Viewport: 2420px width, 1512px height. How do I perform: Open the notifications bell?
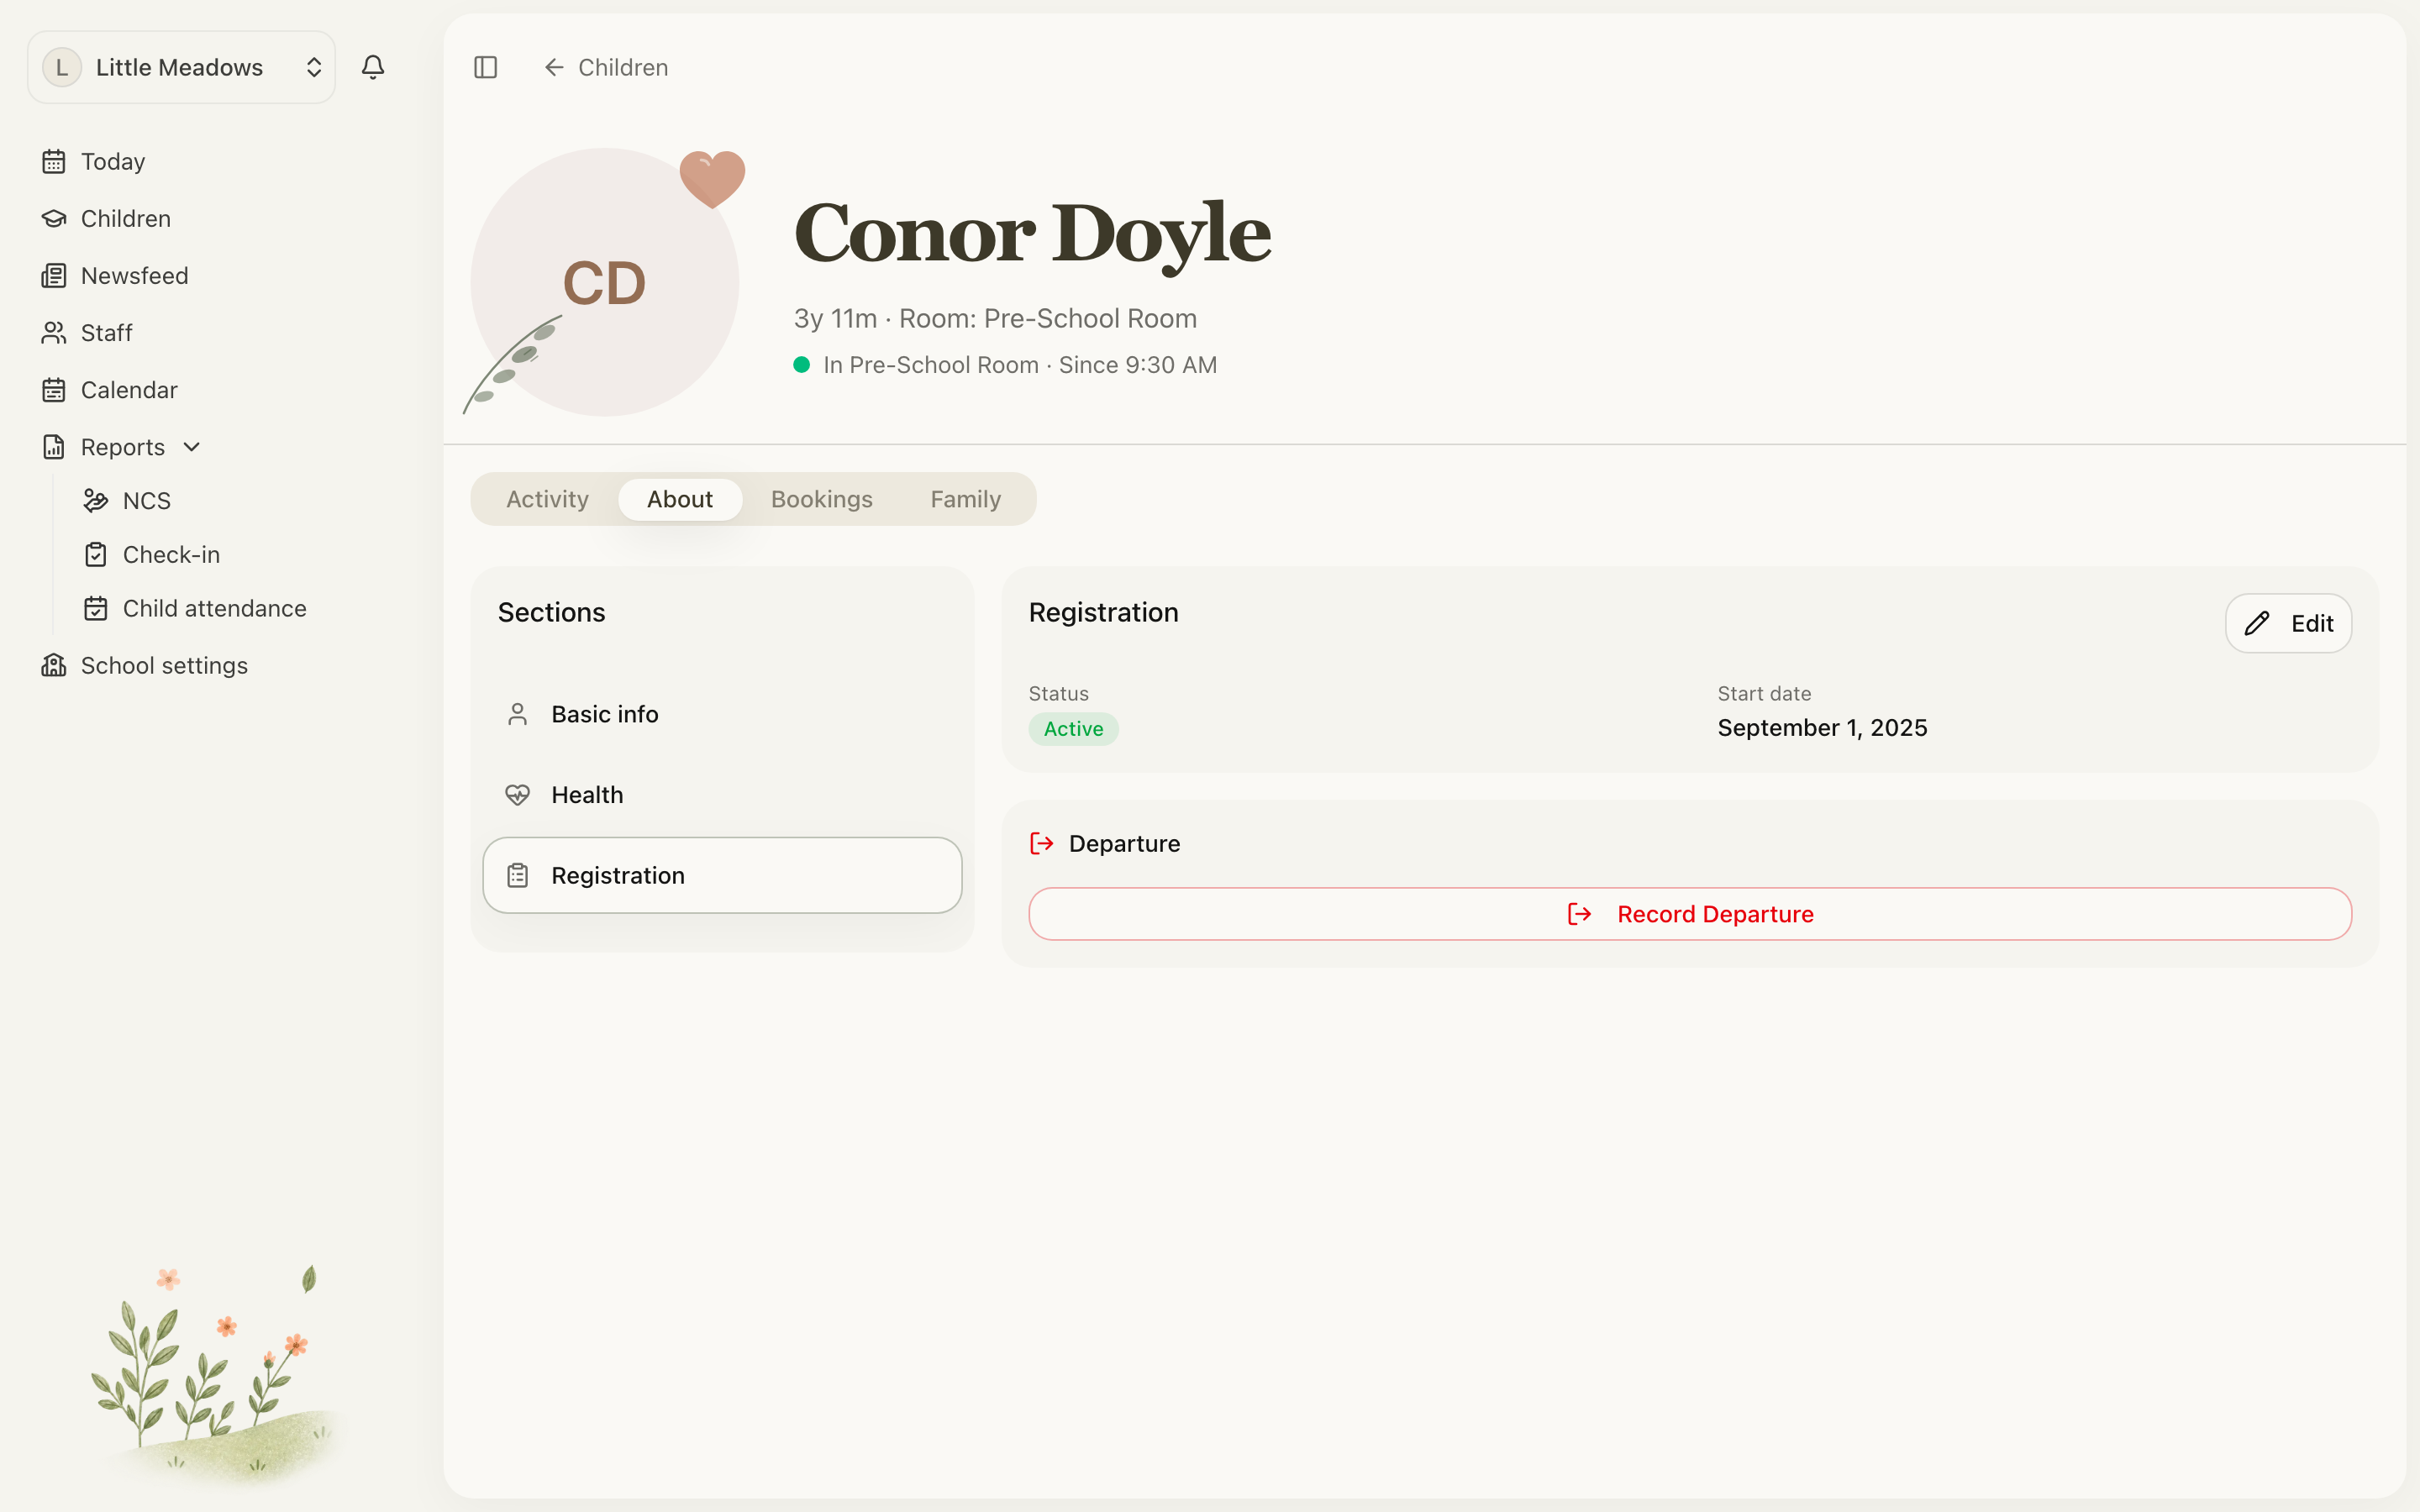tap(373, 67)
